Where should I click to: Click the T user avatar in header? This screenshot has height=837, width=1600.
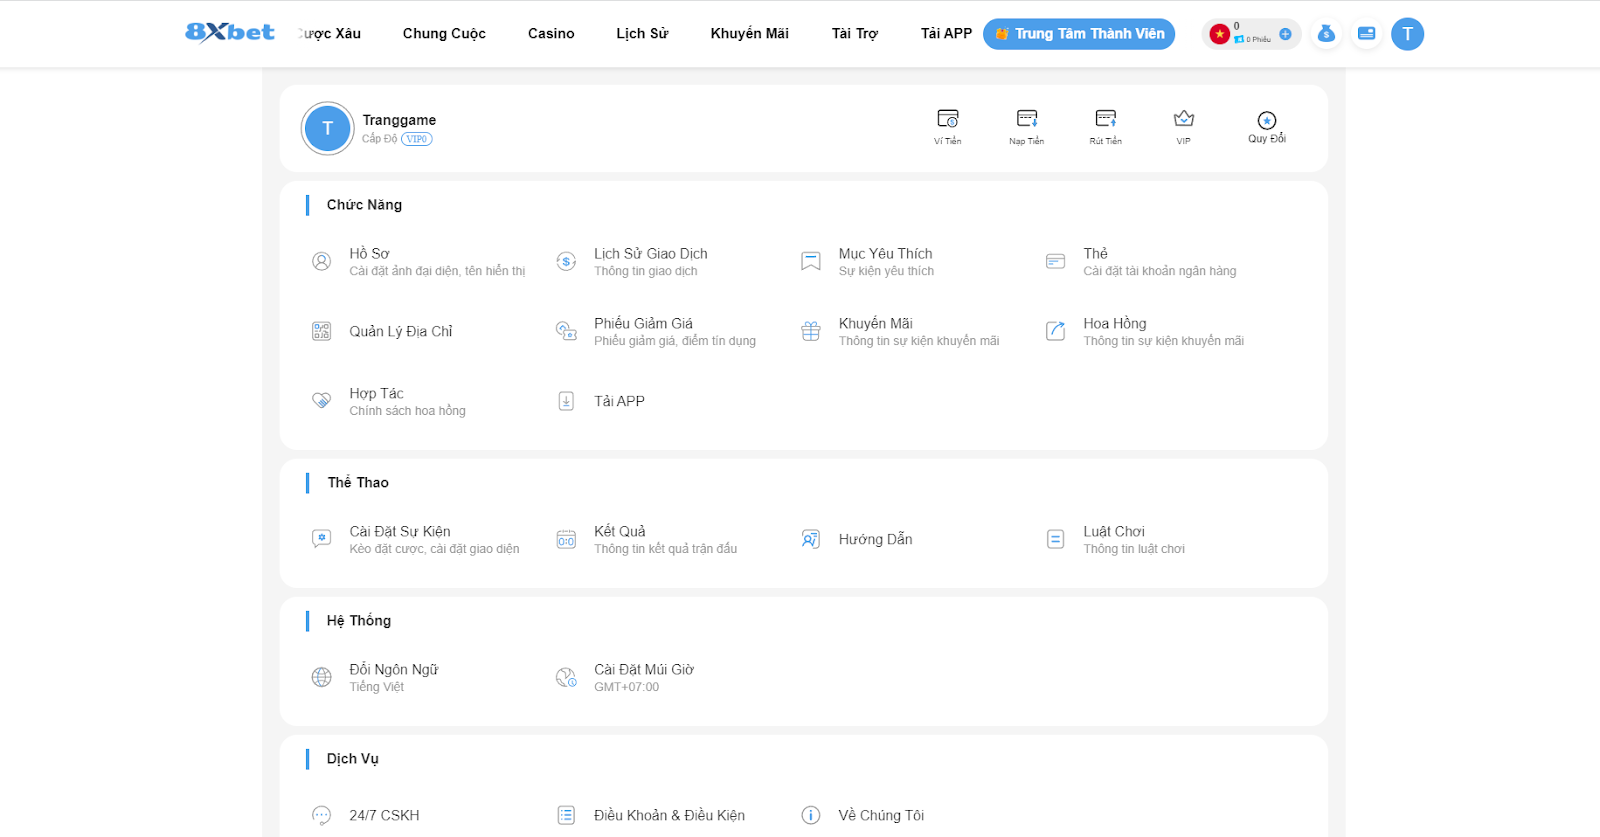tap(1407, 34)
